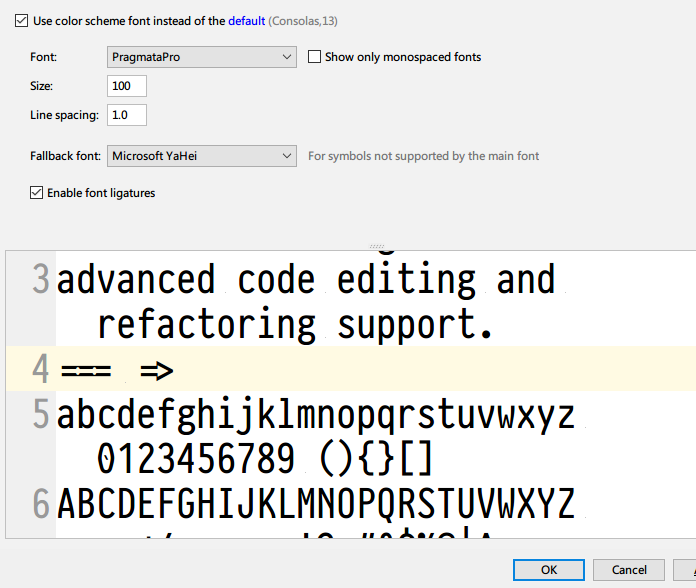Screen dimensions: 696x588
Task: Click the lowercase alphabet sample line 5
Action: (x=316, y=415)
